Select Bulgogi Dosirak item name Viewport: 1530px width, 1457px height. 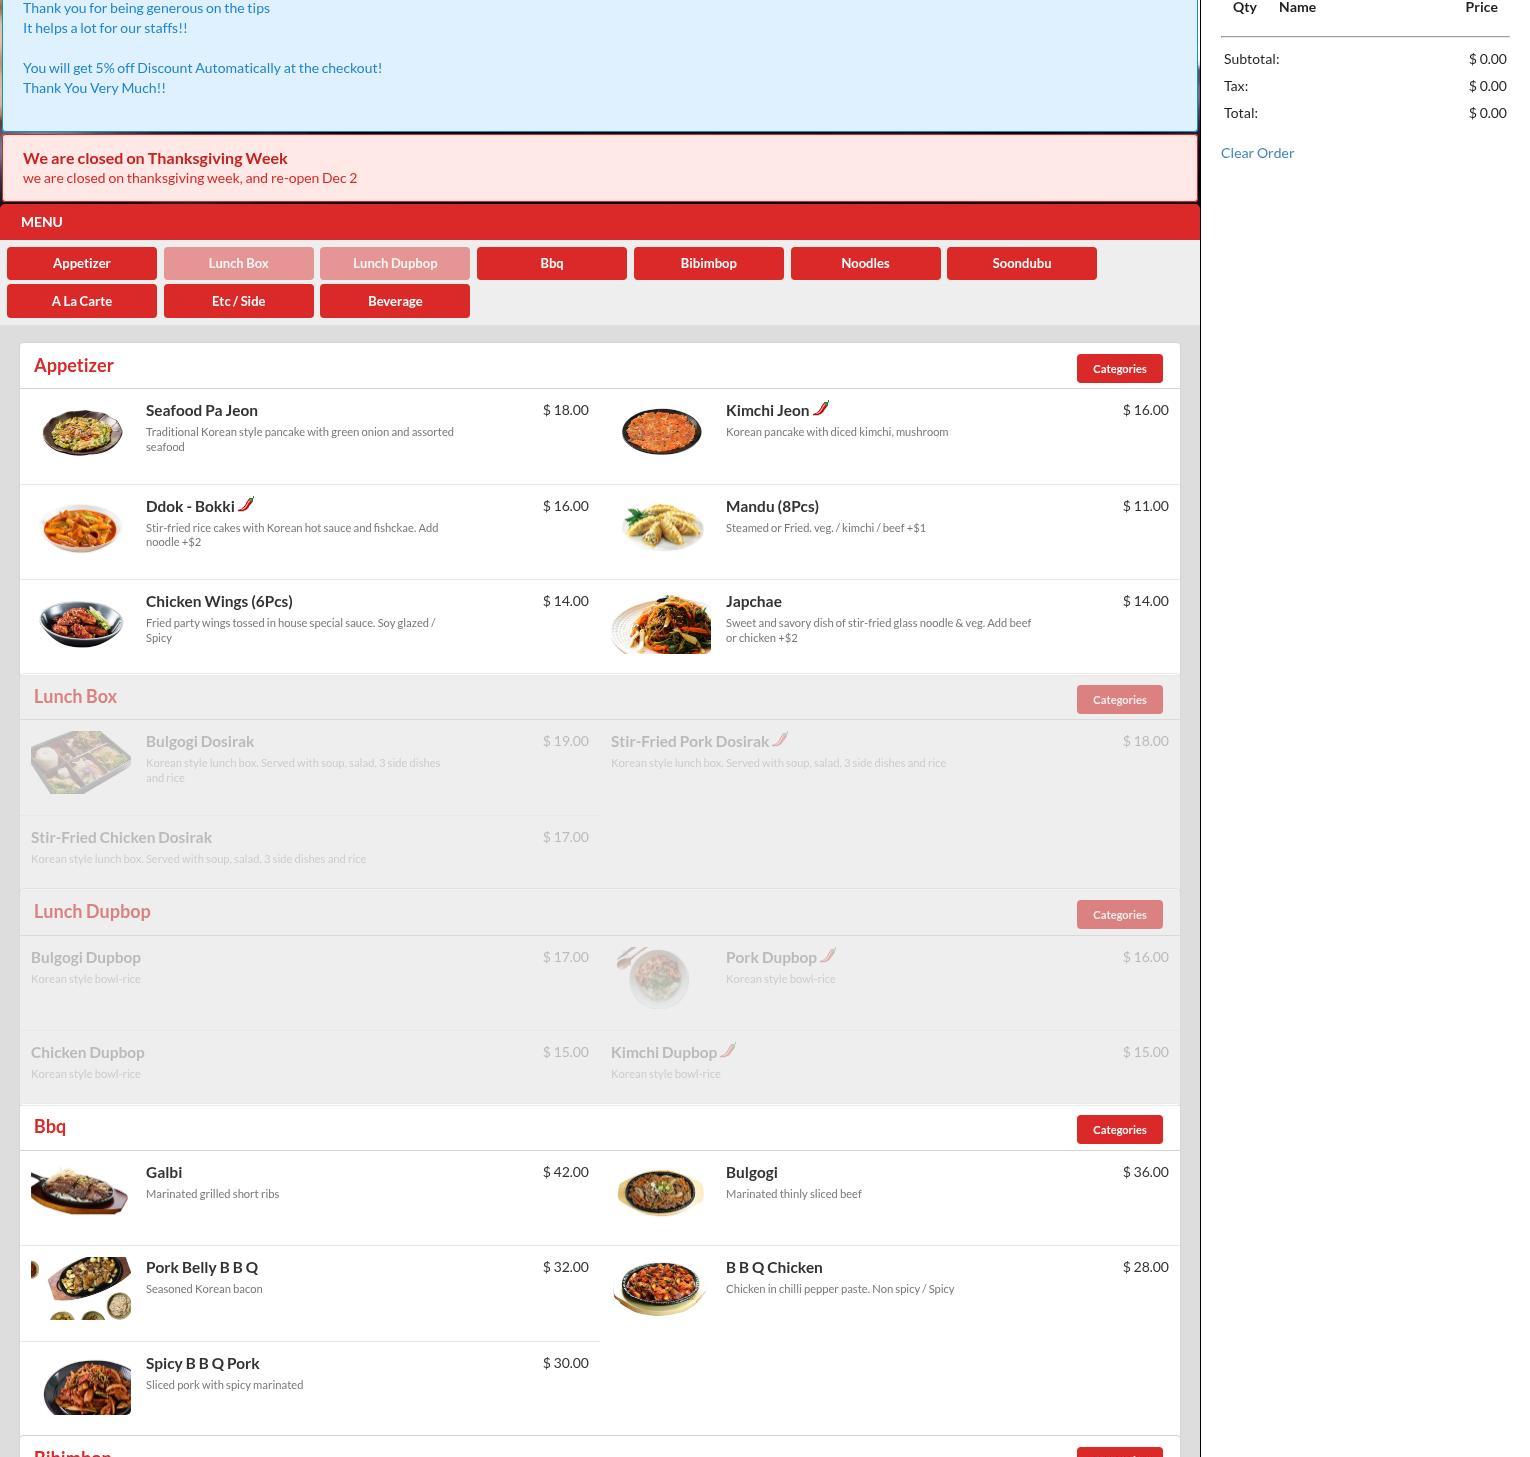tap(200, 741)
